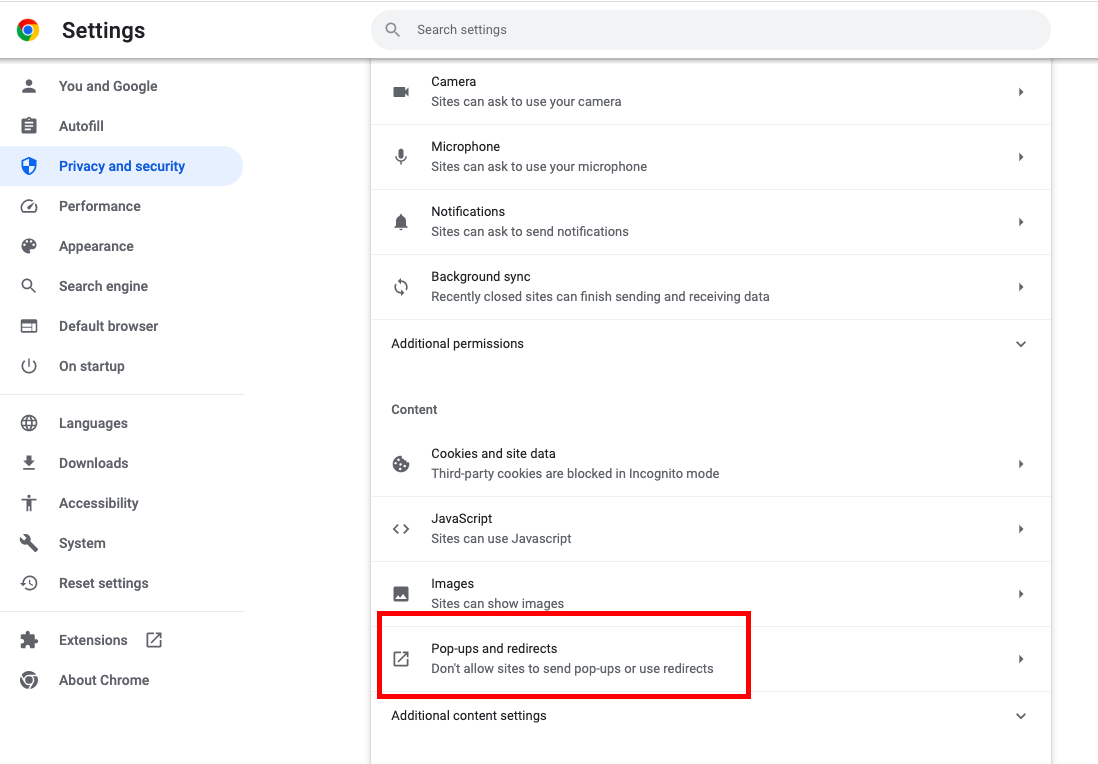Click the Extensions external link icon

[x=154, y=640]
